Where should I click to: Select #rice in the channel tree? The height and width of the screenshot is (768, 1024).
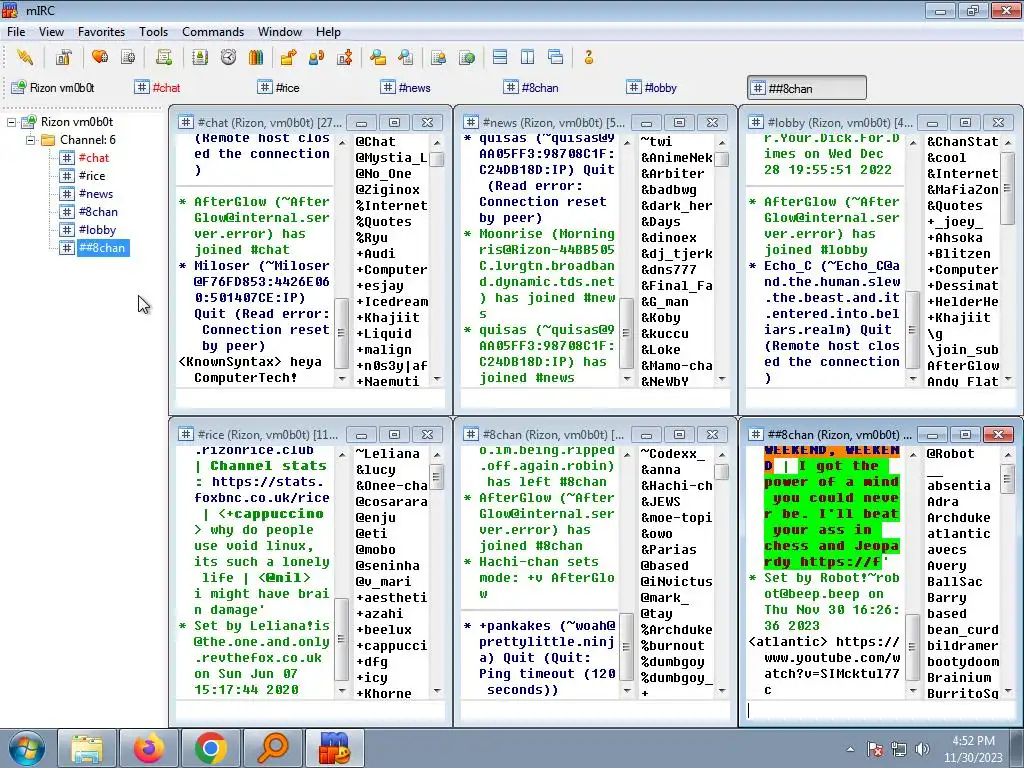91,176
